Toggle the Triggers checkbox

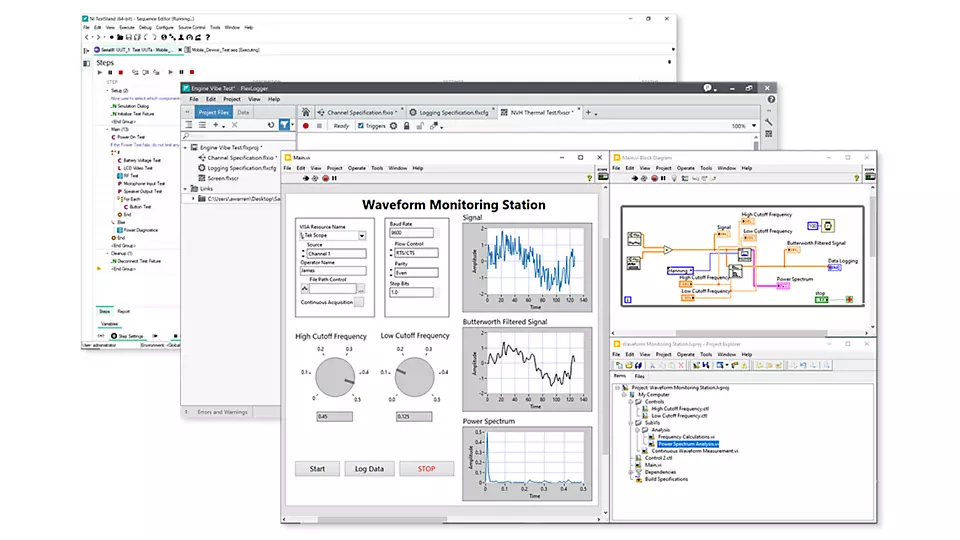[x=358, y=126]
